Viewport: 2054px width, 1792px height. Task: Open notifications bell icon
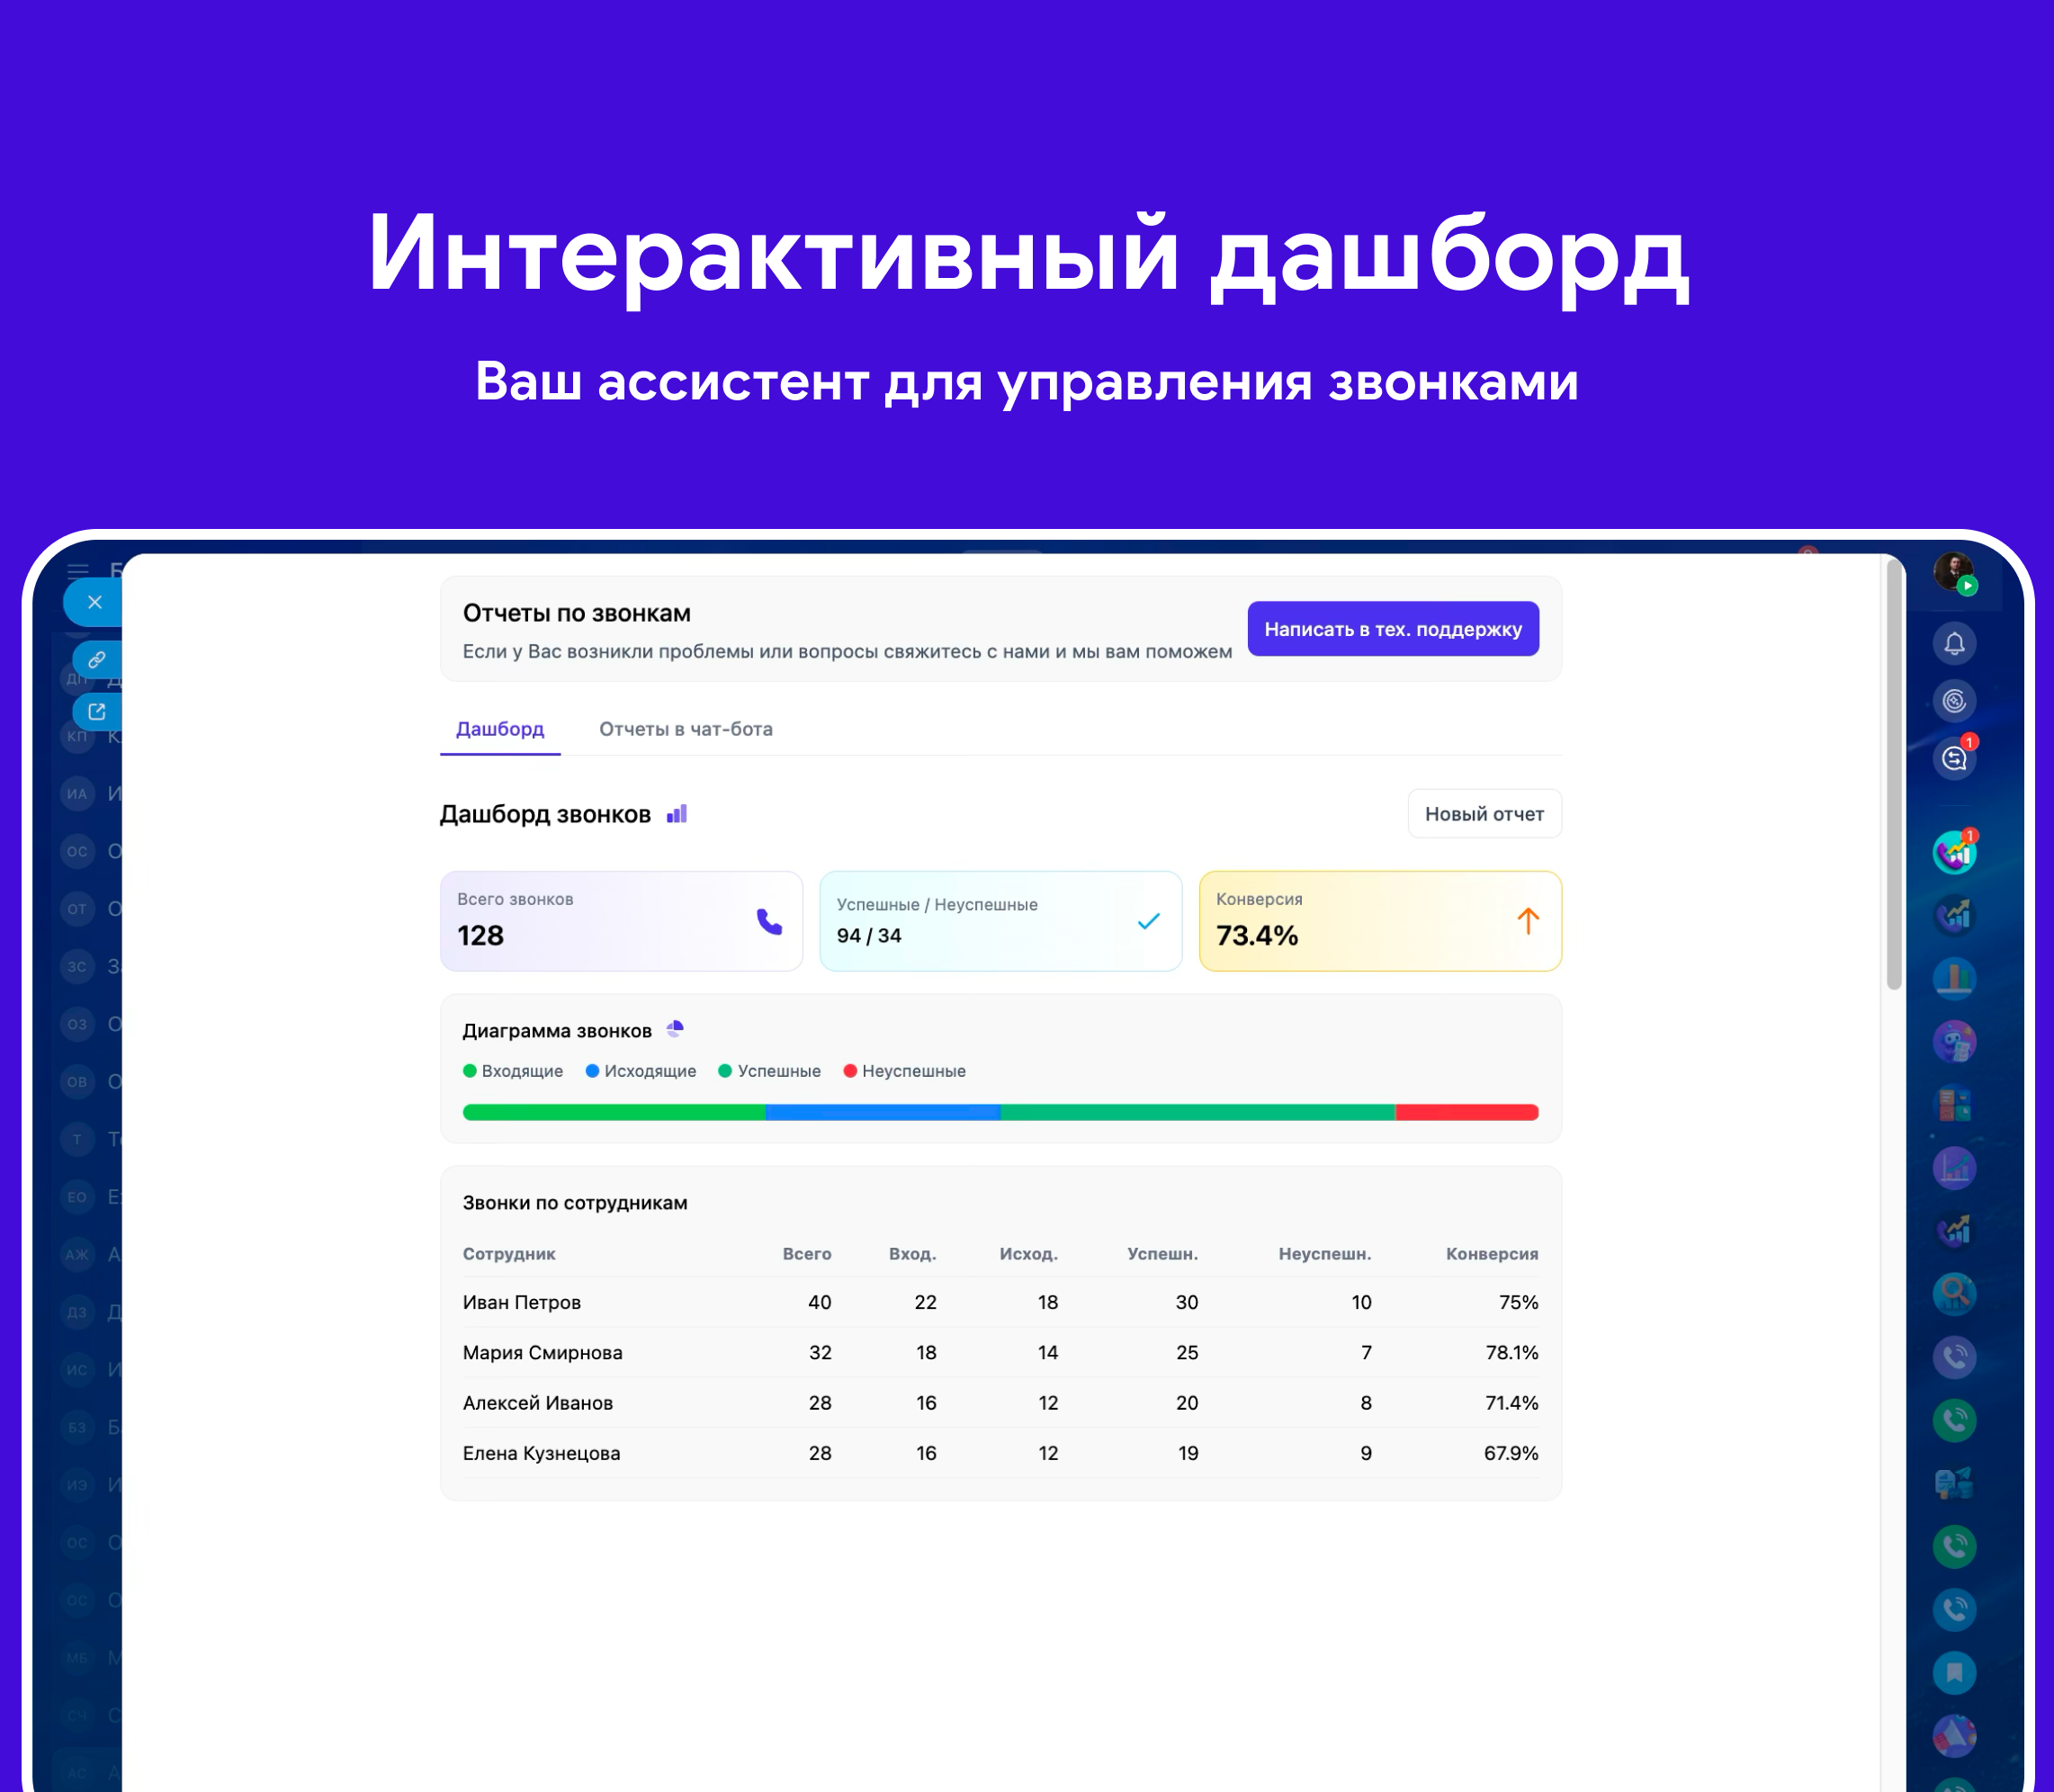click(x=1954, y=643)
